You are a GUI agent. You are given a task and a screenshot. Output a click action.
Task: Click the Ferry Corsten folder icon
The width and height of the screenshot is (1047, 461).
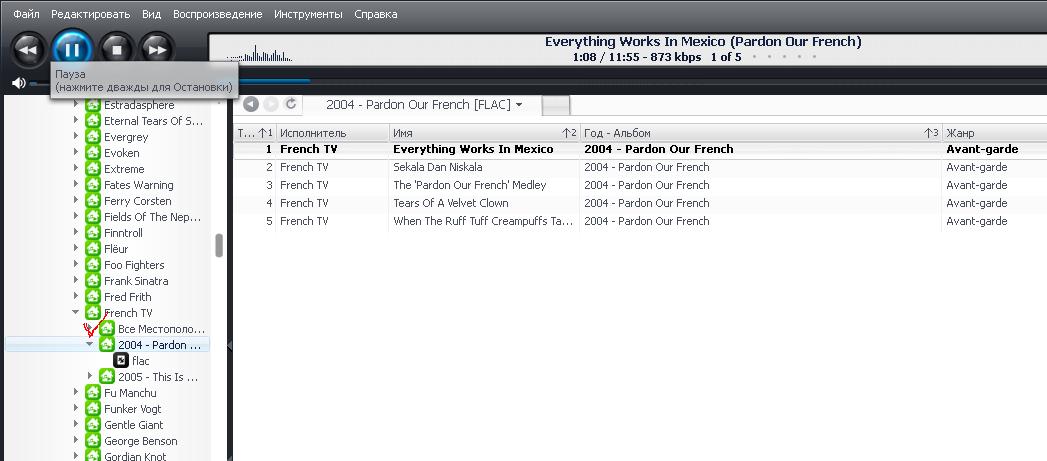click(93, 201)
